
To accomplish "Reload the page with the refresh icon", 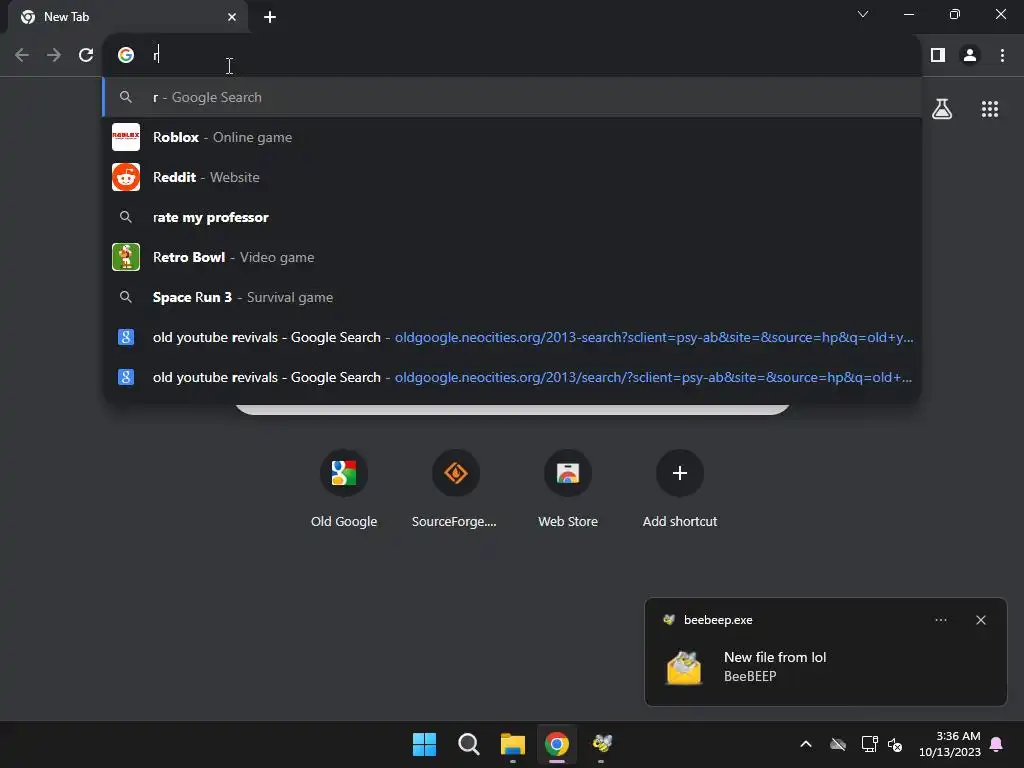I will [x=86, y=55].
